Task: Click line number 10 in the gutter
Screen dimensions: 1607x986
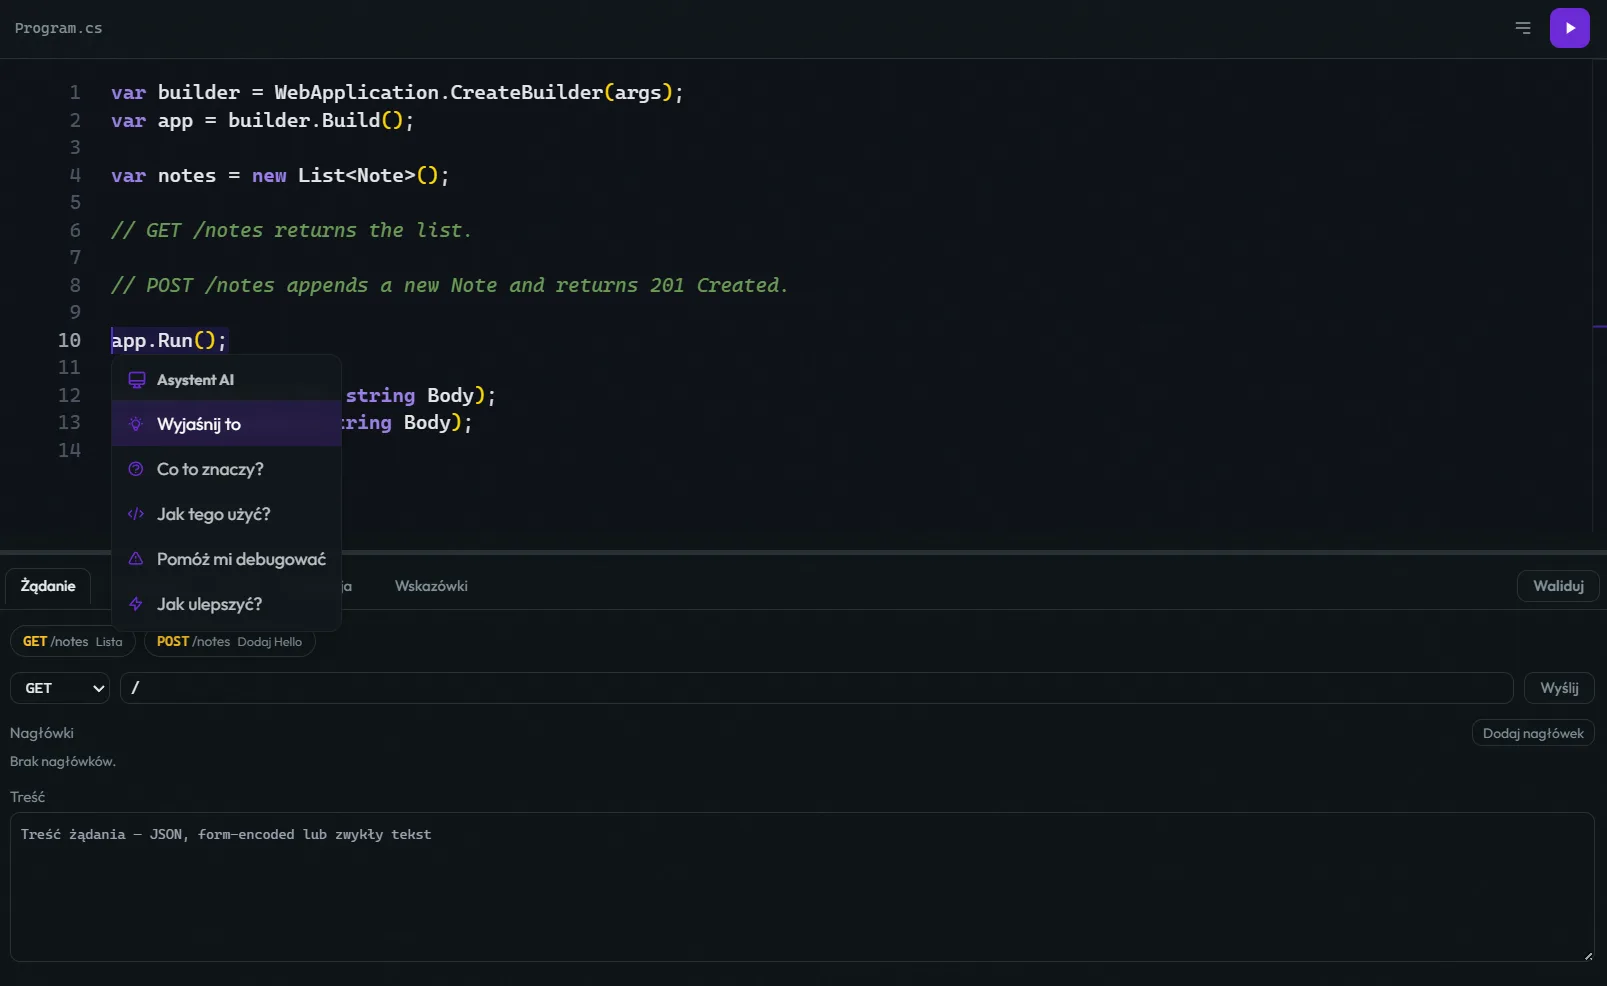Action: [69, 341]
